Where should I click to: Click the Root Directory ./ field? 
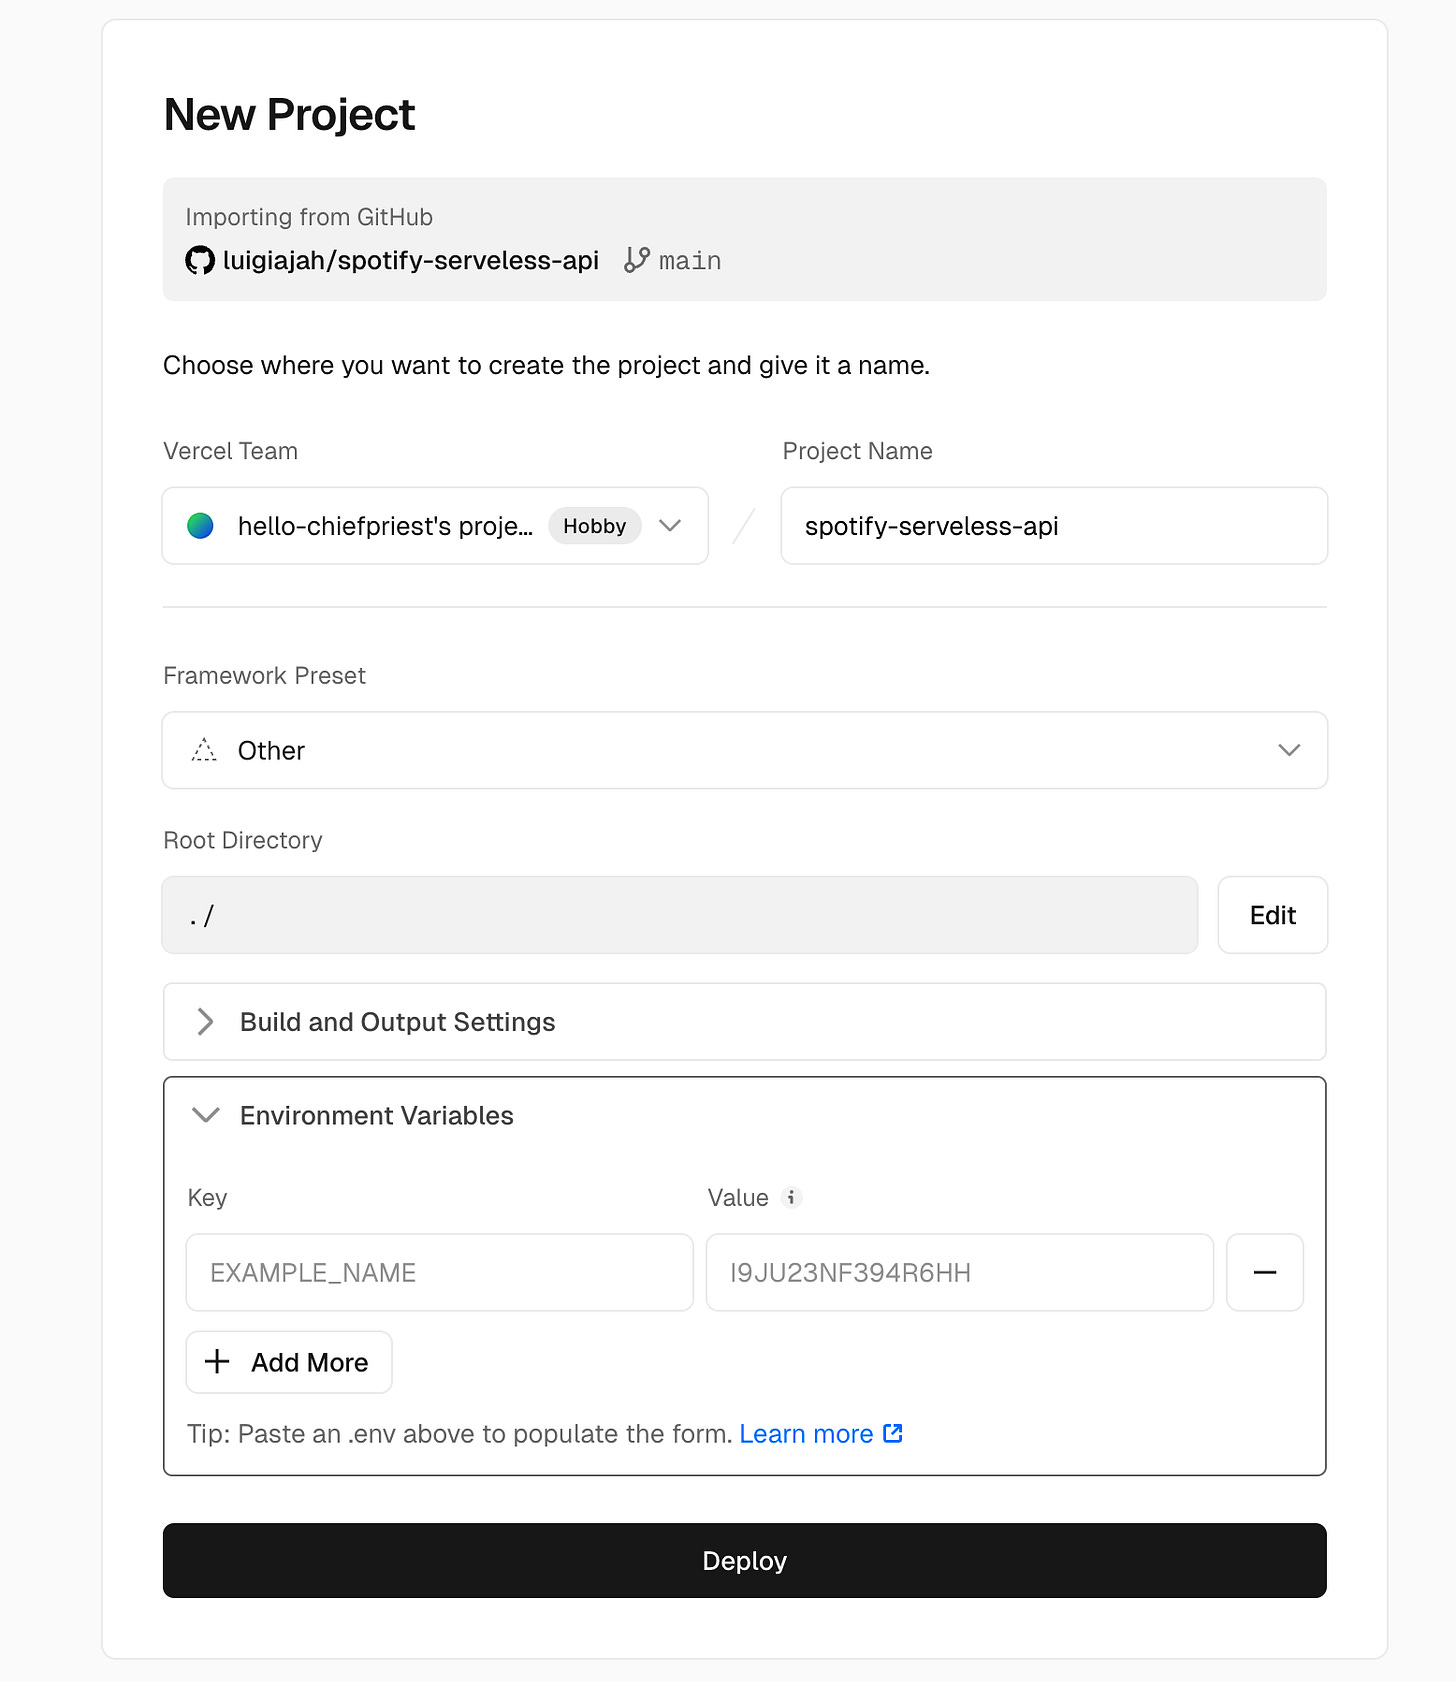pos(680,915)
